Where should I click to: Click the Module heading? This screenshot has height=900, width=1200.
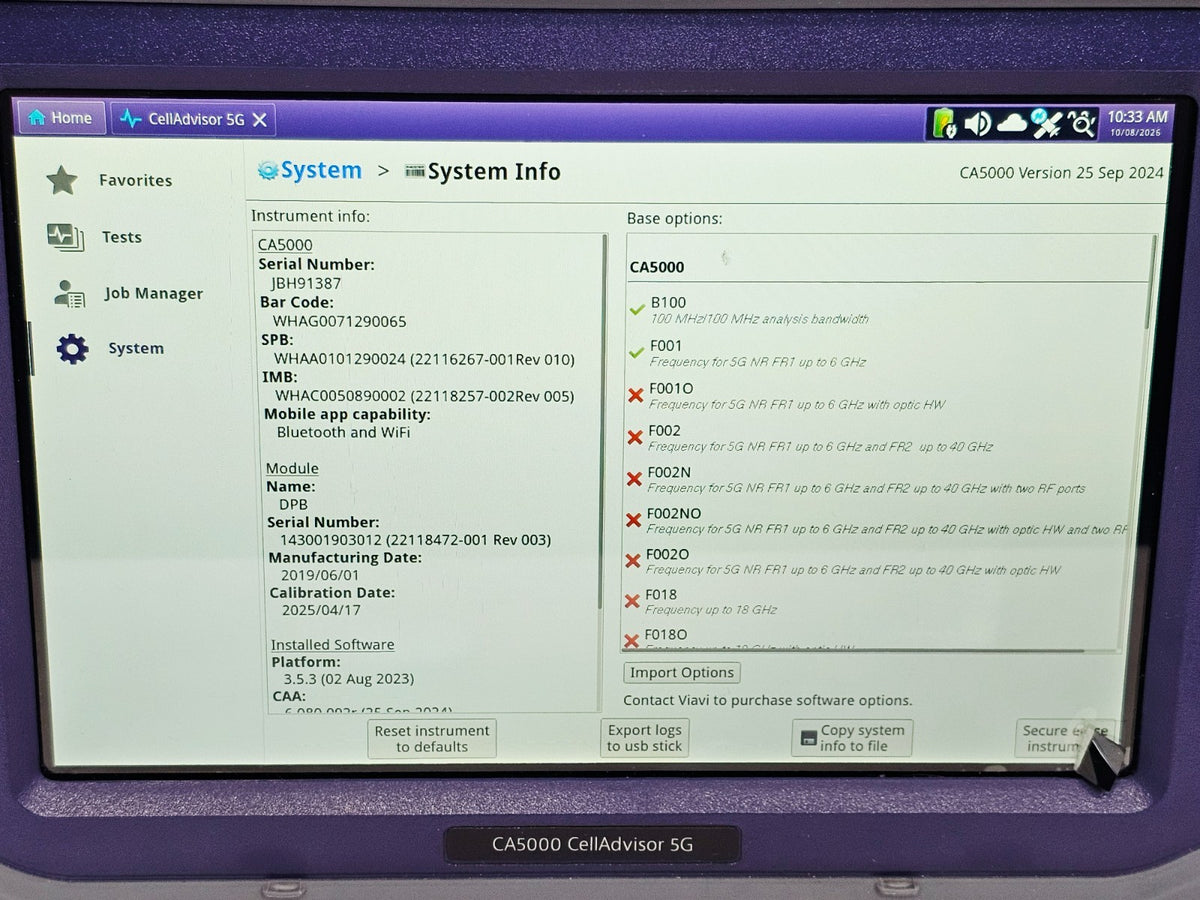[x=292, y=468]
